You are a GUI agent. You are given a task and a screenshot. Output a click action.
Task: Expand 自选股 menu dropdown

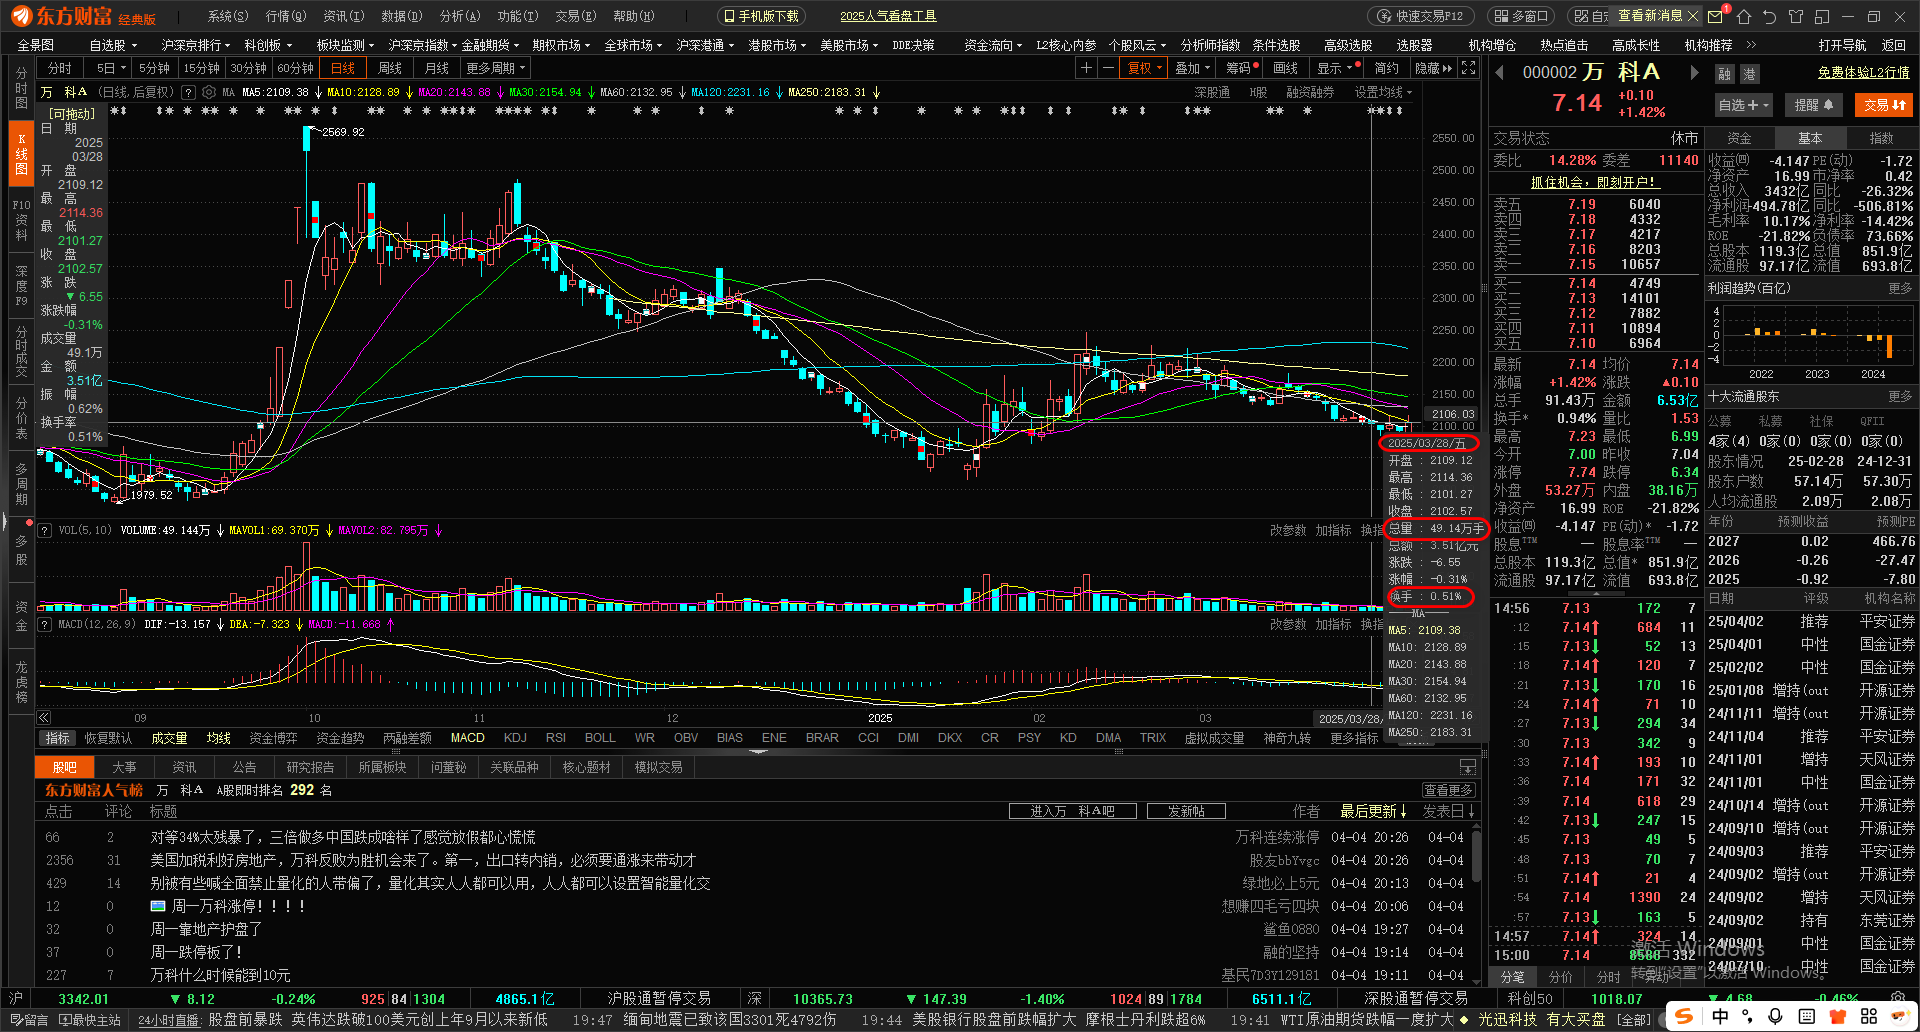tap(112, 45)
